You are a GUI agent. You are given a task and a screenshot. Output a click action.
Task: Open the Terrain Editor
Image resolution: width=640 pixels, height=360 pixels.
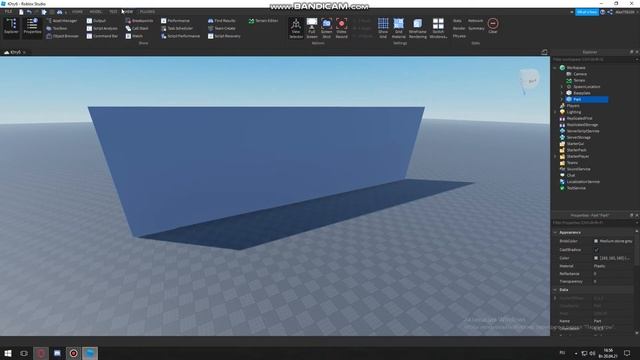click(263, 20)
